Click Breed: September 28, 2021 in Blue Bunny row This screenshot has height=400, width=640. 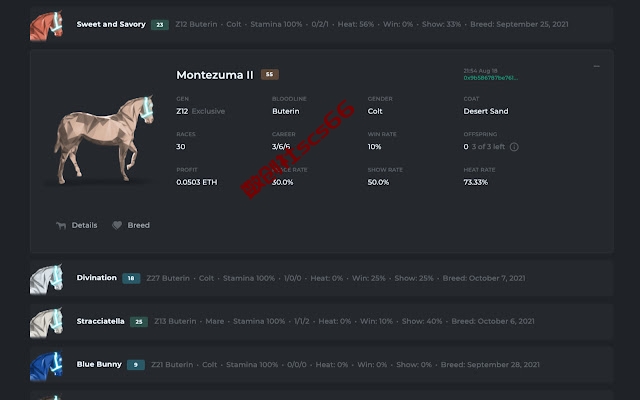point(490,365)
